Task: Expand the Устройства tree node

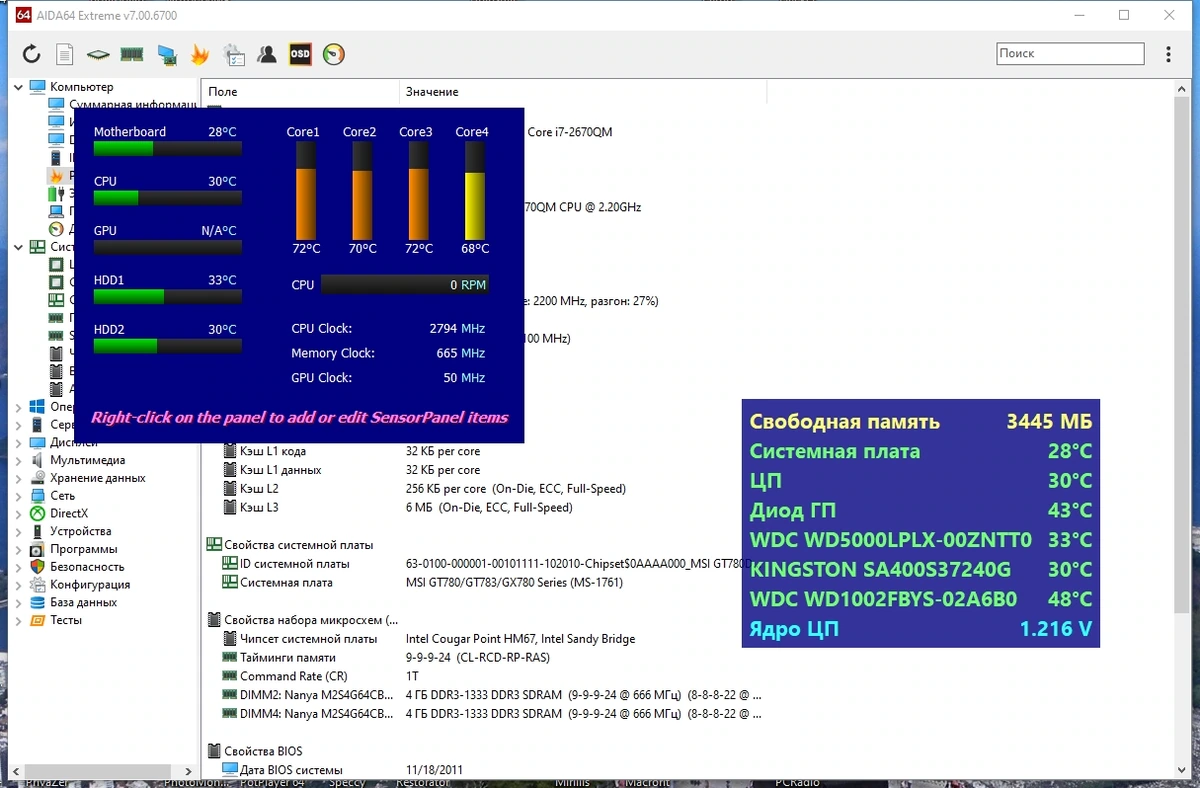Action: tap(18, 531)
